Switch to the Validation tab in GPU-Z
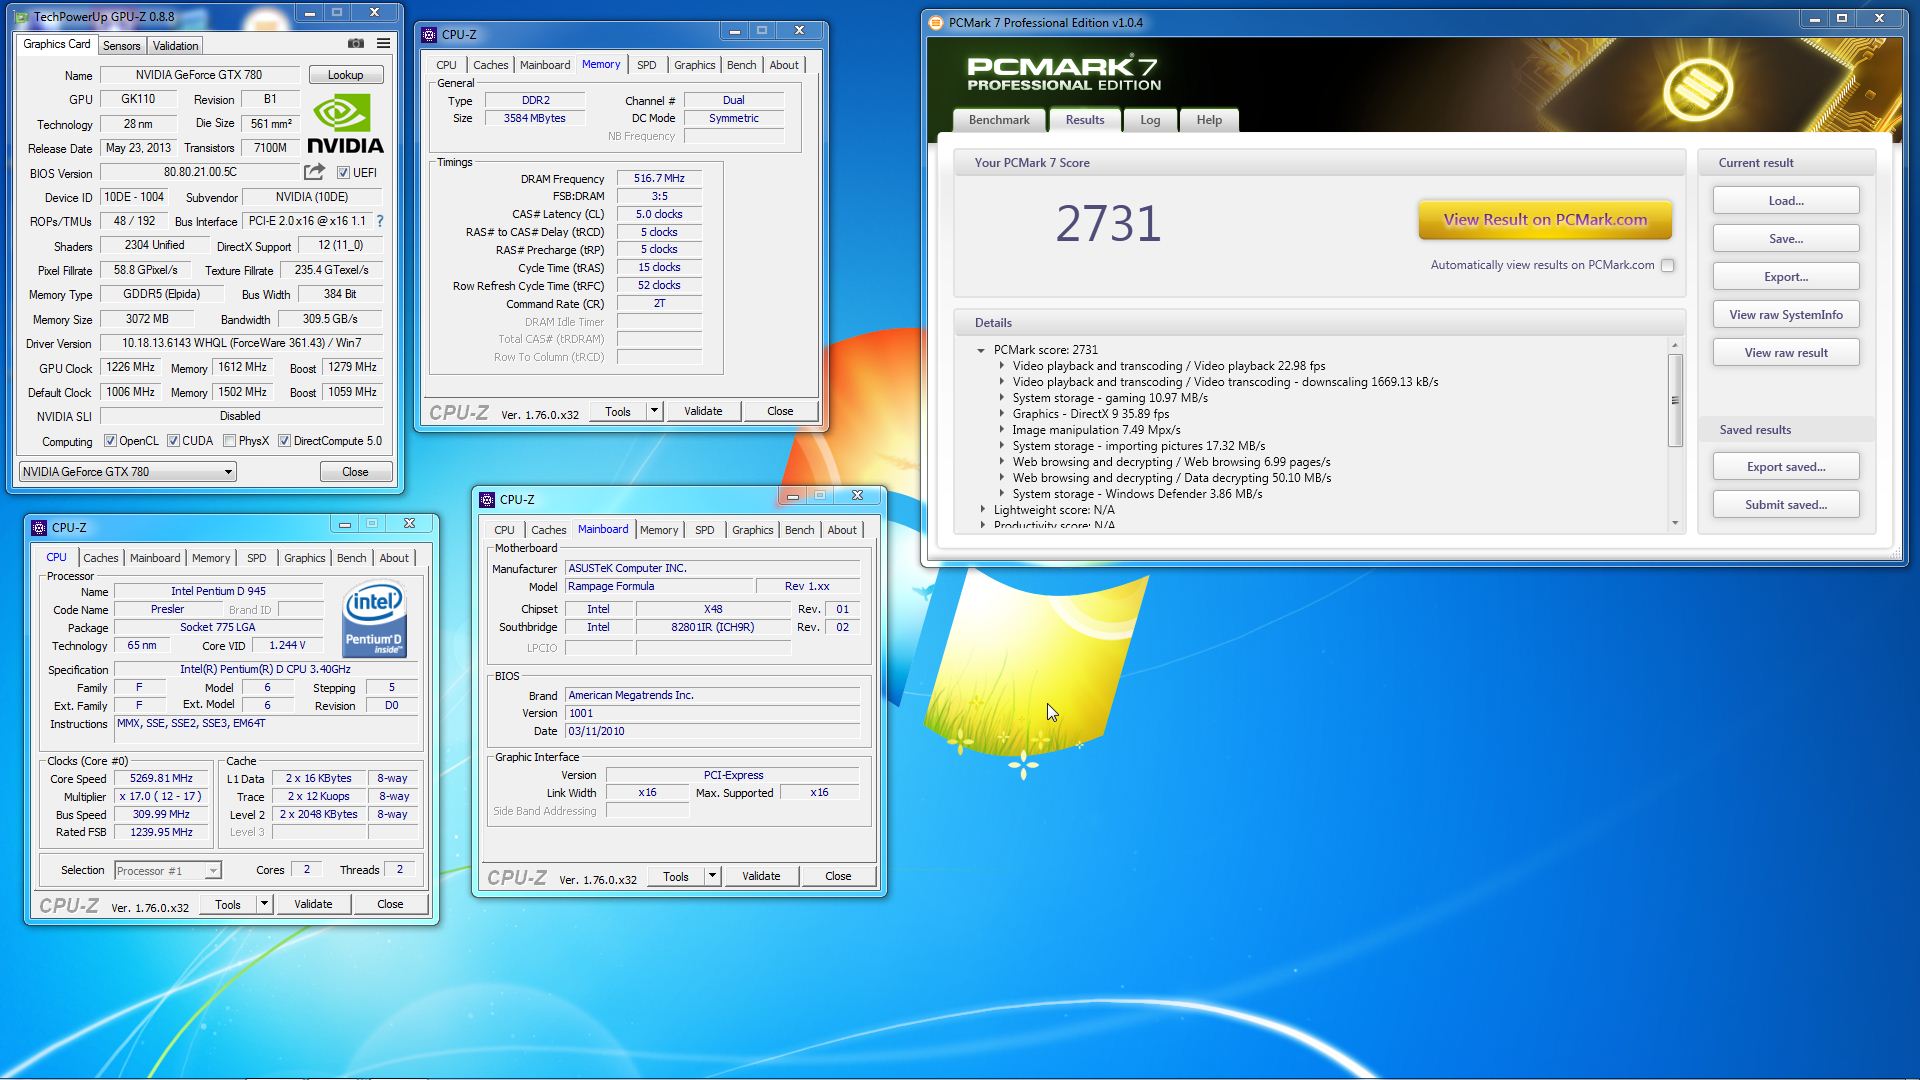Viewport: 1920px width, 1080px height. click(x=176, y=46)
